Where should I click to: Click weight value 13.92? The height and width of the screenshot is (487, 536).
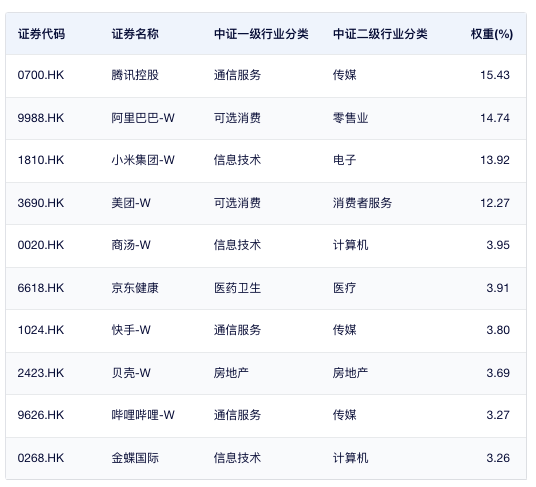click(495, 160)
